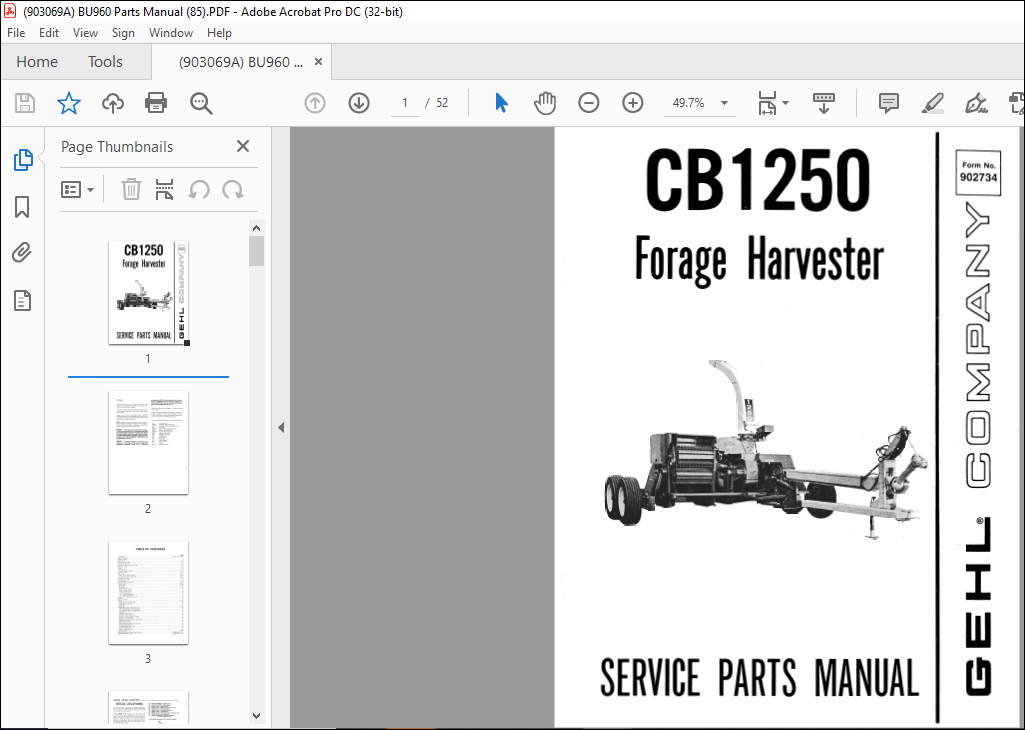
Task: Switch to the Tools tab
Action: 105,61
